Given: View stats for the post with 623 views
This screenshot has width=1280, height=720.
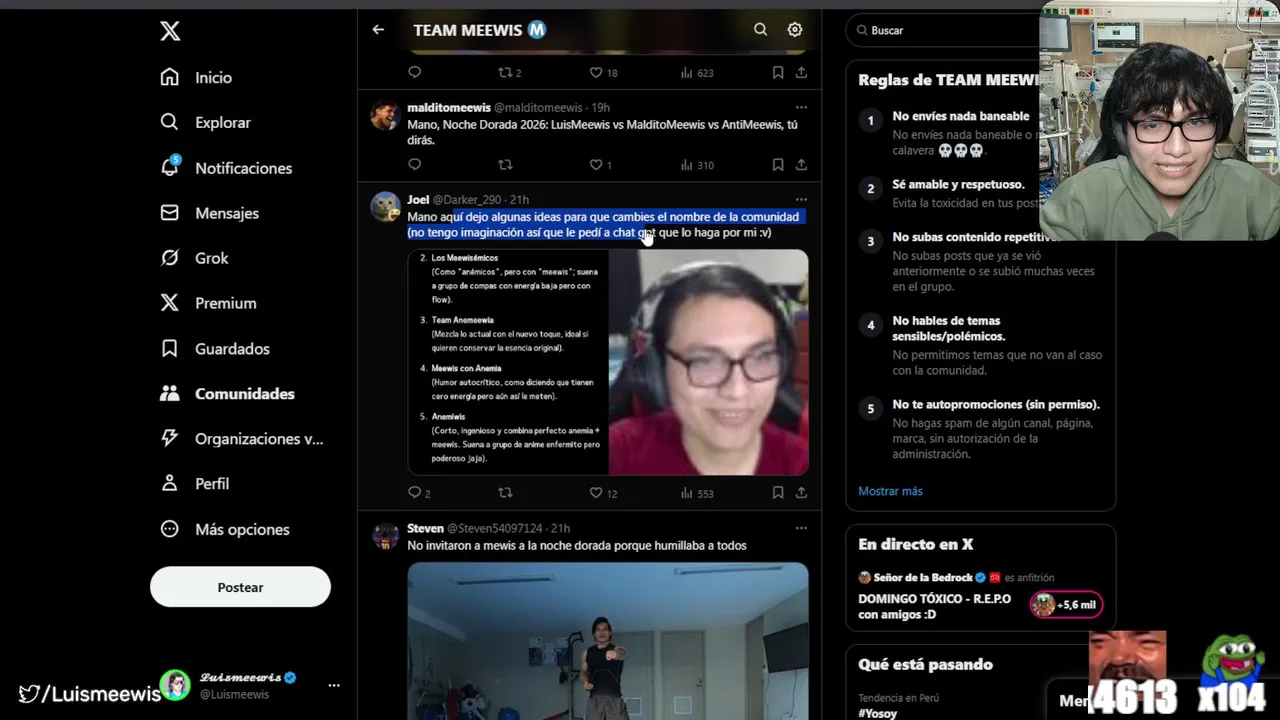Looking at the screenshot, I should 697,72.
